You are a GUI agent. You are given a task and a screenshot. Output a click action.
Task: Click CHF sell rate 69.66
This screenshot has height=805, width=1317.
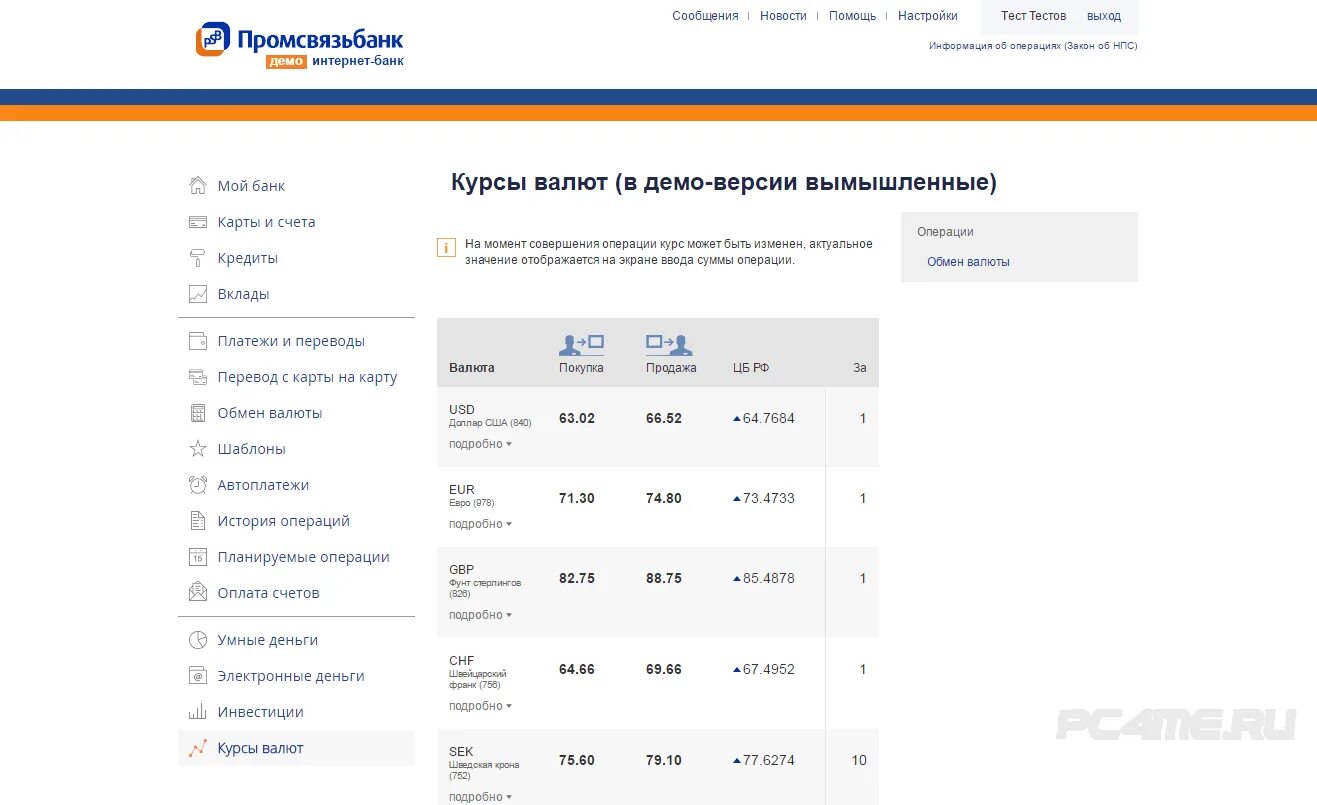pos(664,670)
